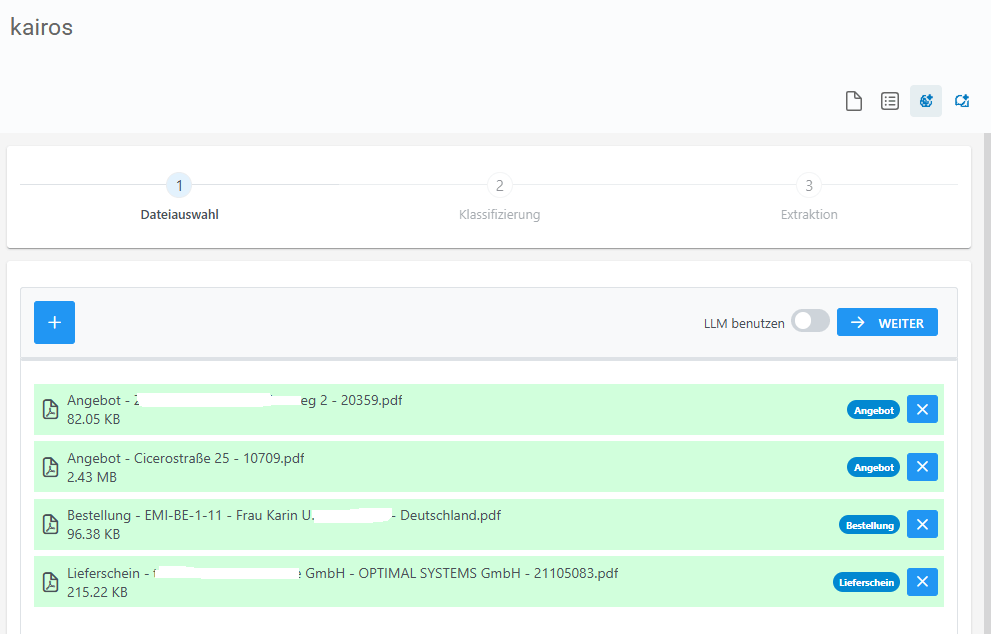
Task: Remove the Cicerostraße 25 Angebot file
Action: pyautogui.click(x=922, y=467)
